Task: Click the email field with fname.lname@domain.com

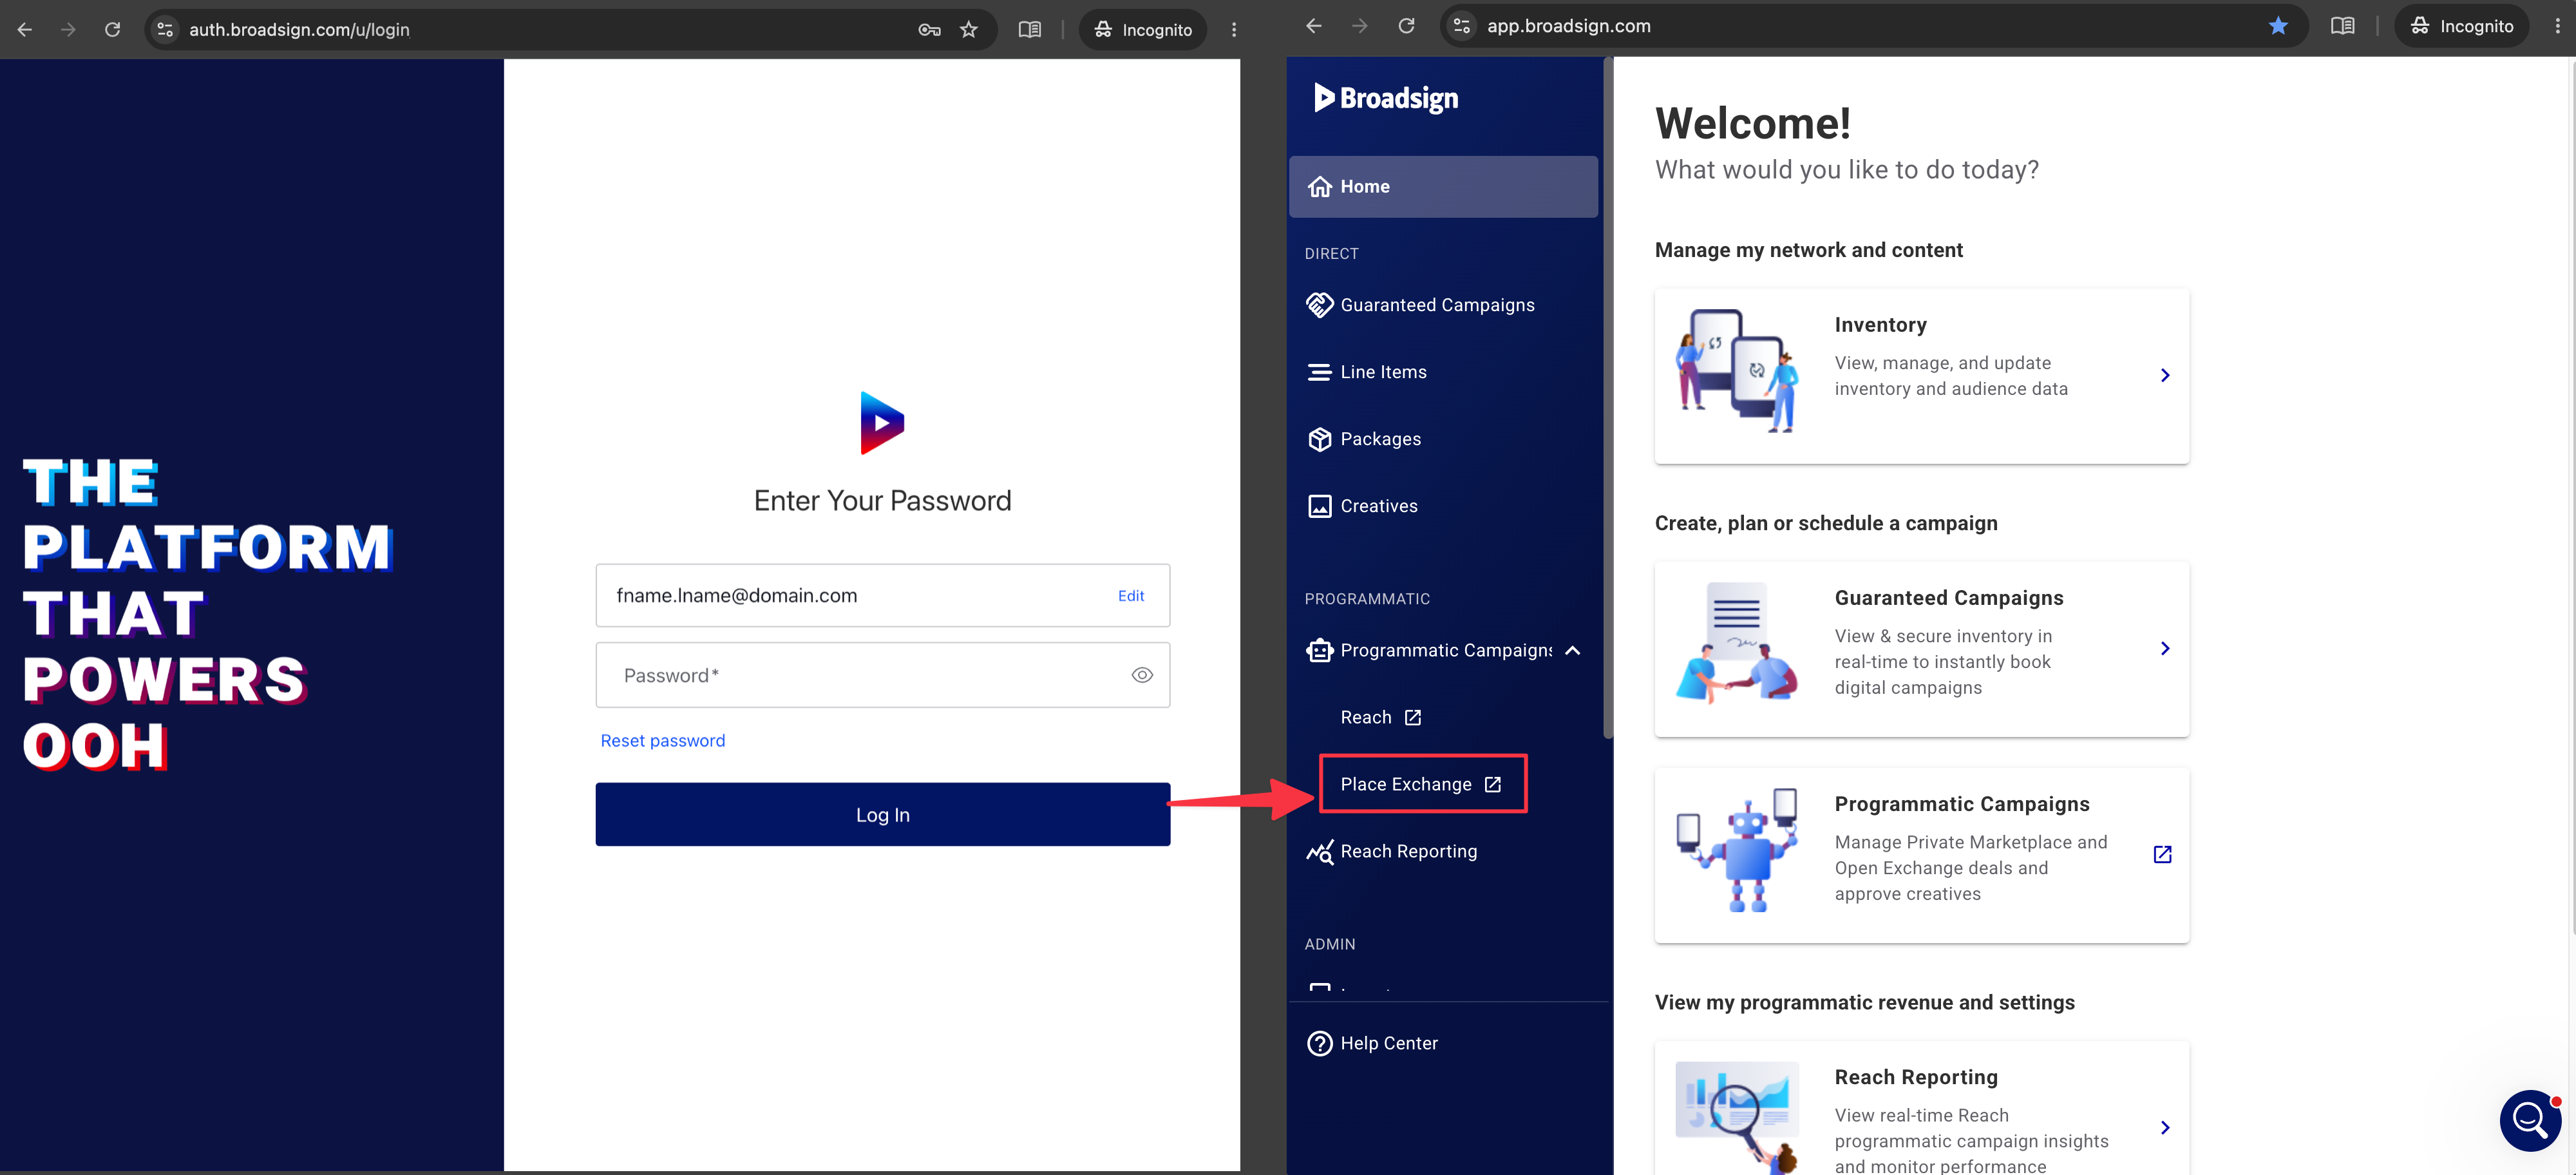Action: pos(883,596)
